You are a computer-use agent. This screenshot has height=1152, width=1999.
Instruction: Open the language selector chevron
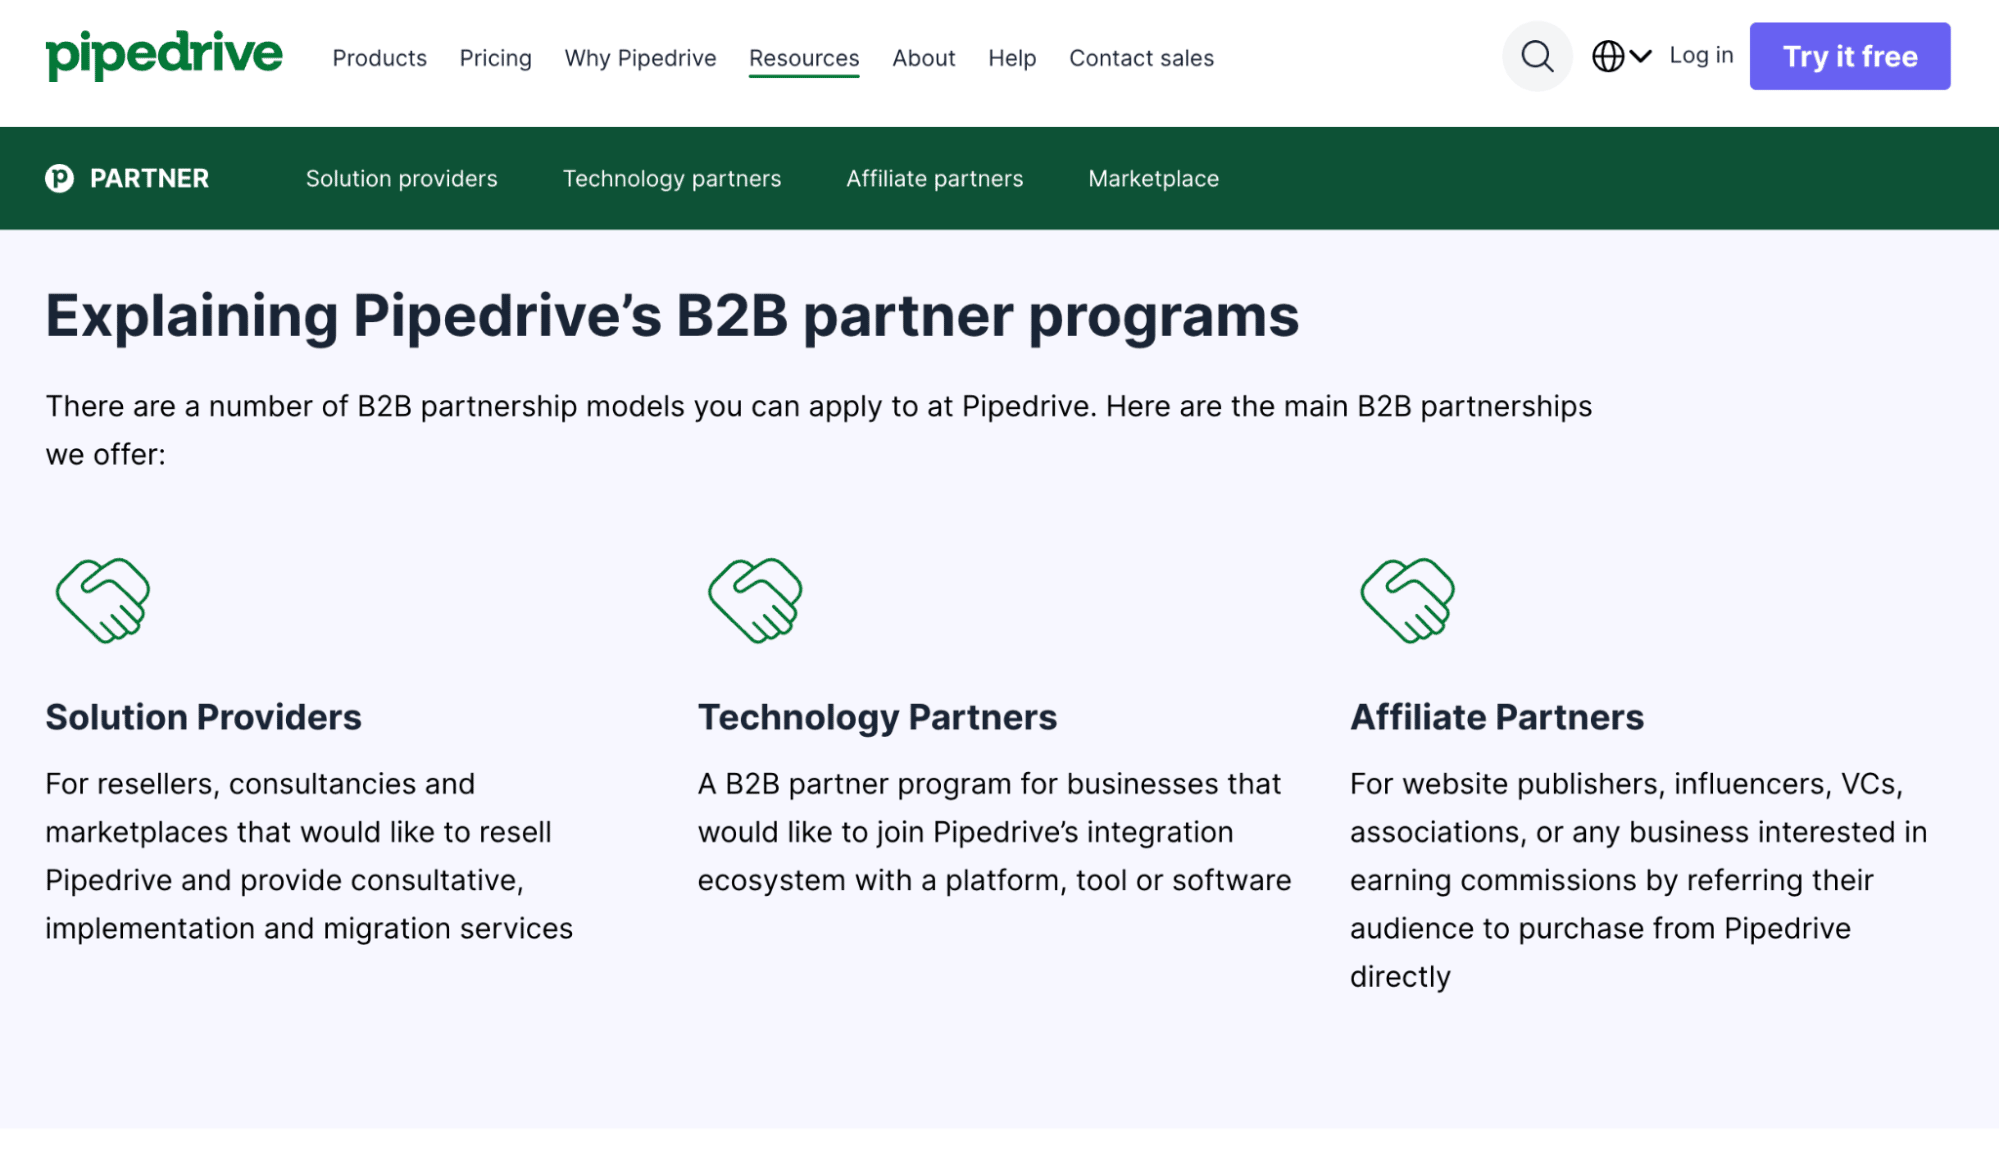pyautogui.click(x=1639, y=57)
